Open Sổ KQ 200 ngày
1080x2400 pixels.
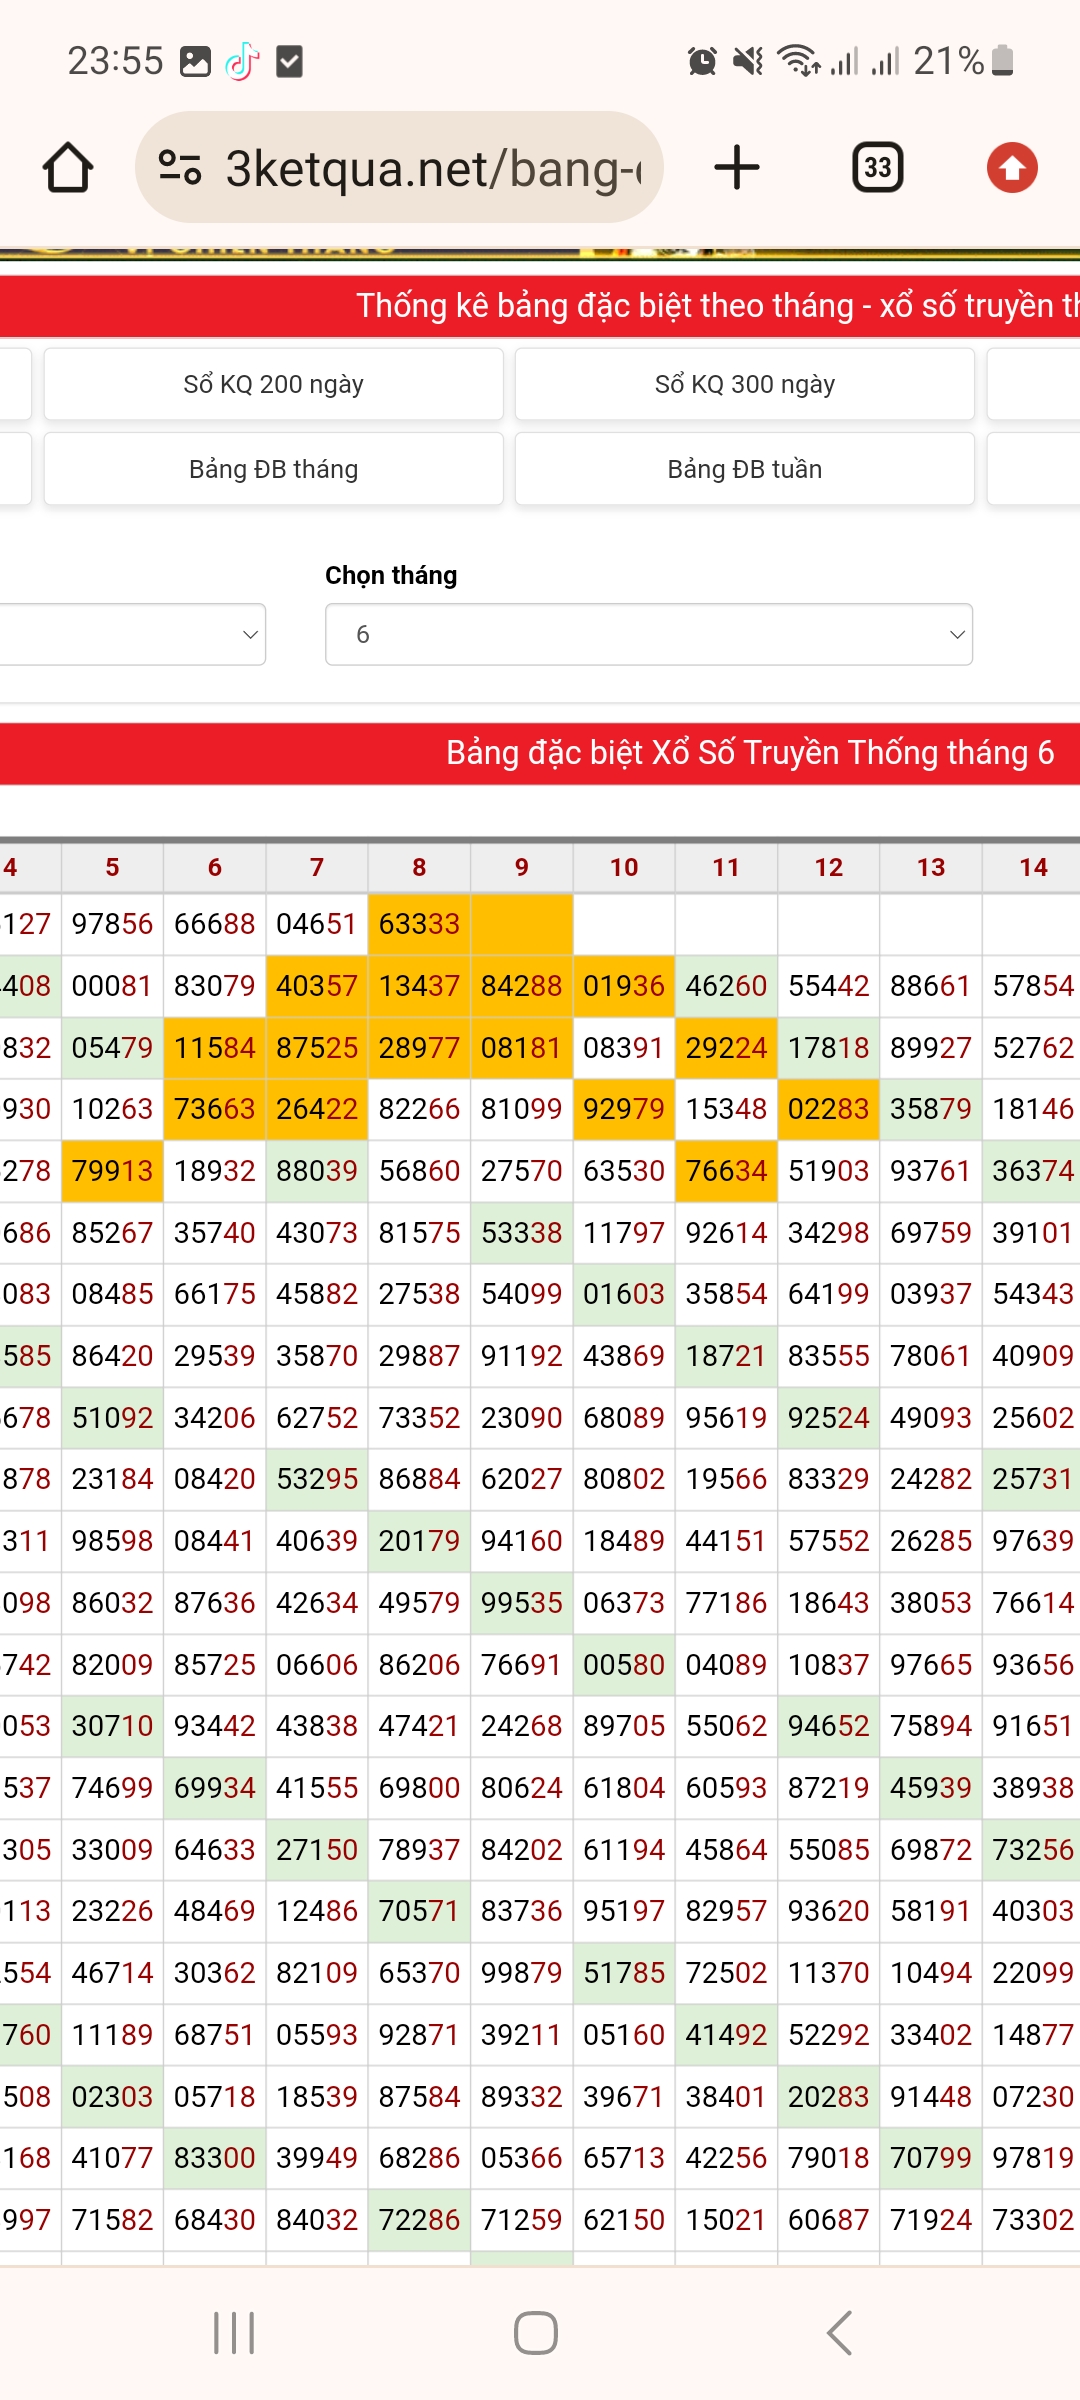point(273,384)
